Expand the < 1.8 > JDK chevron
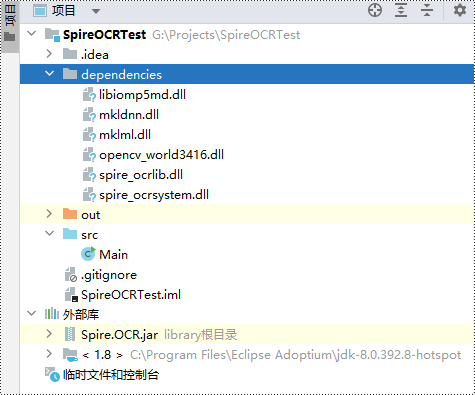Image resolution: width=475 pixels, height=395 pixels. [x=49, y=353]
